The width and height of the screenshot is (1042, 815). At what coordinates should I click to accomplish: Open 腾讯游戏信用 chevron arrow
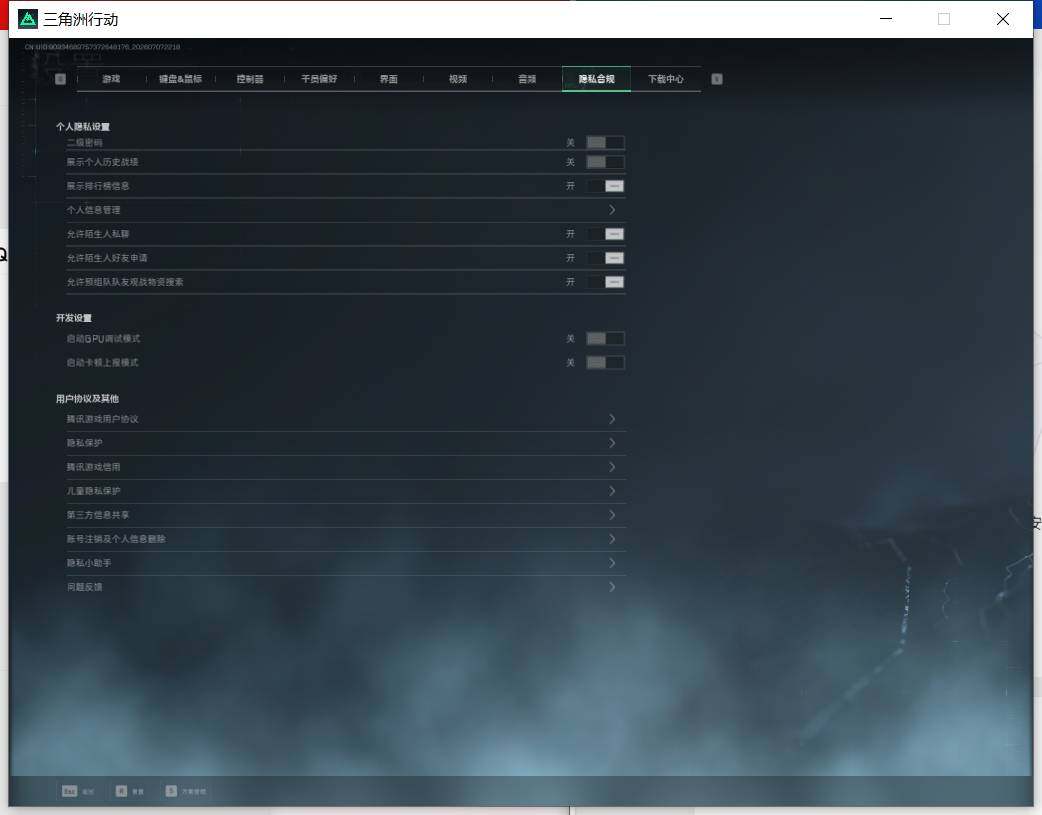click(x=612, y=467)
